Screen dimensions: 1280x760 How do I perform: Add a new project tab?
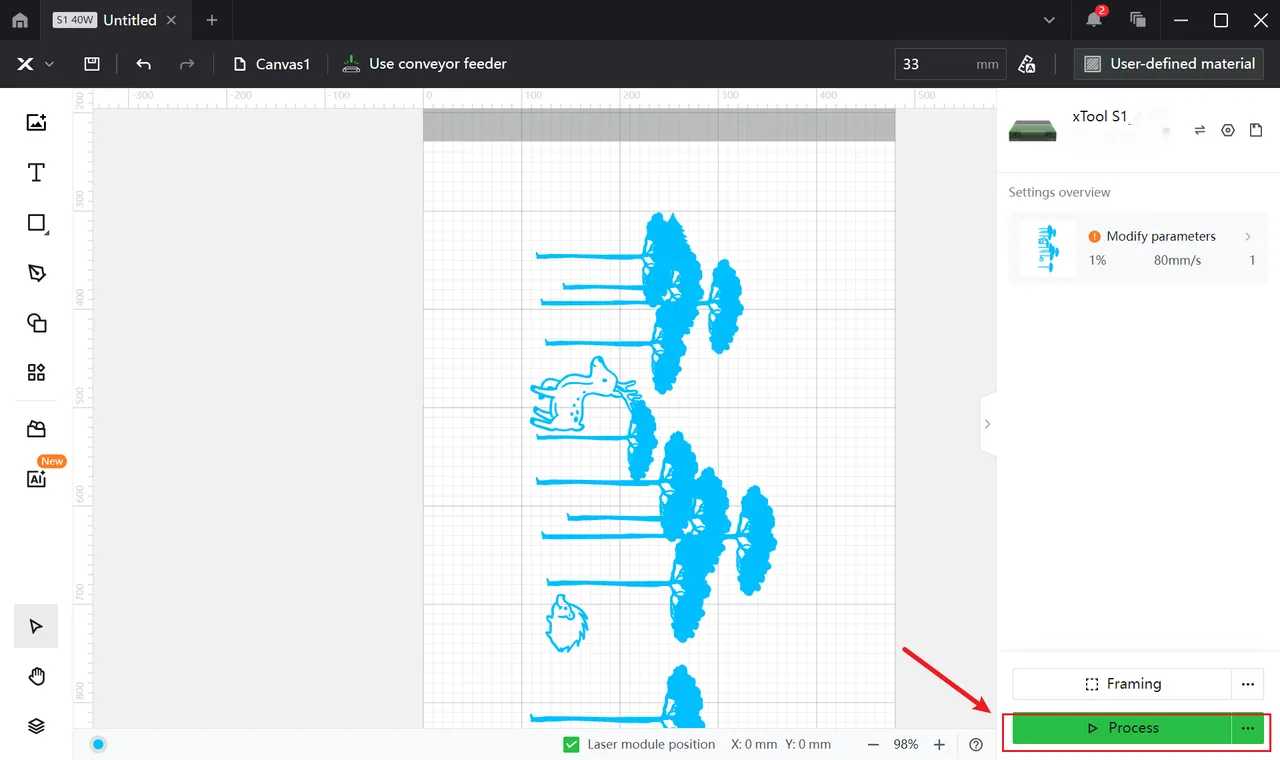pyautogui.click(x=212, y=20)
